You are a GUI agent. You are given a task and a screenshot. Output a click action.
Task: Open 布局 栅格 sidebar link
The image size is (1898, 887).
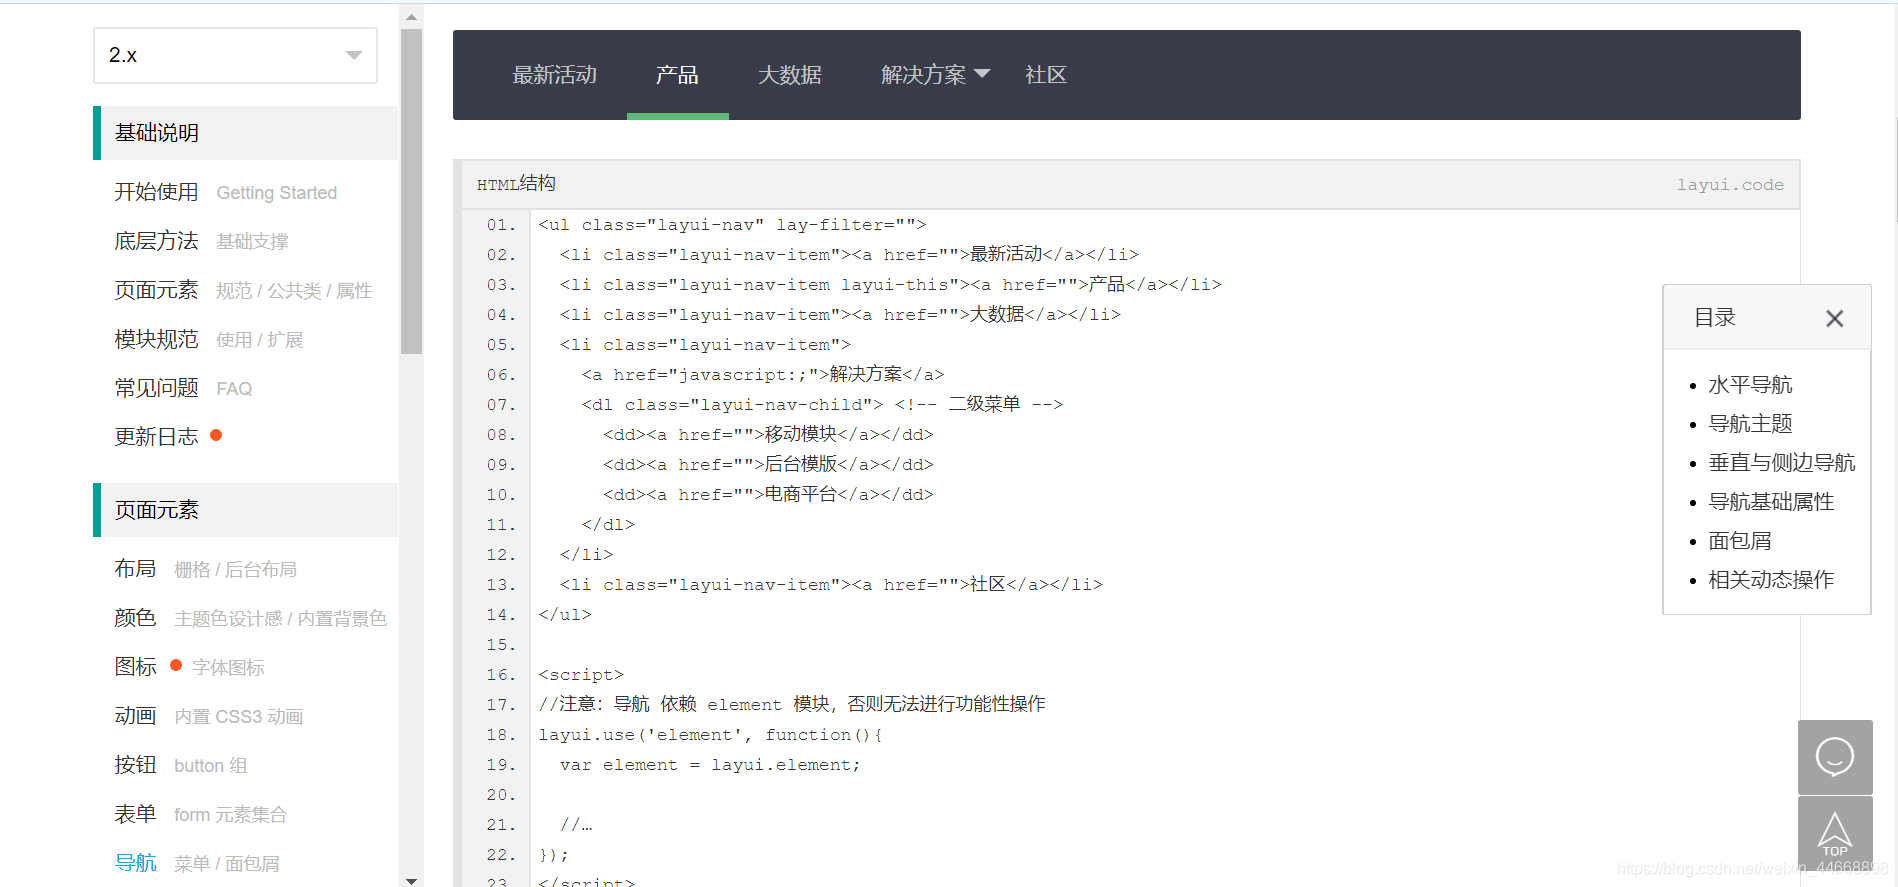point(205,569)
